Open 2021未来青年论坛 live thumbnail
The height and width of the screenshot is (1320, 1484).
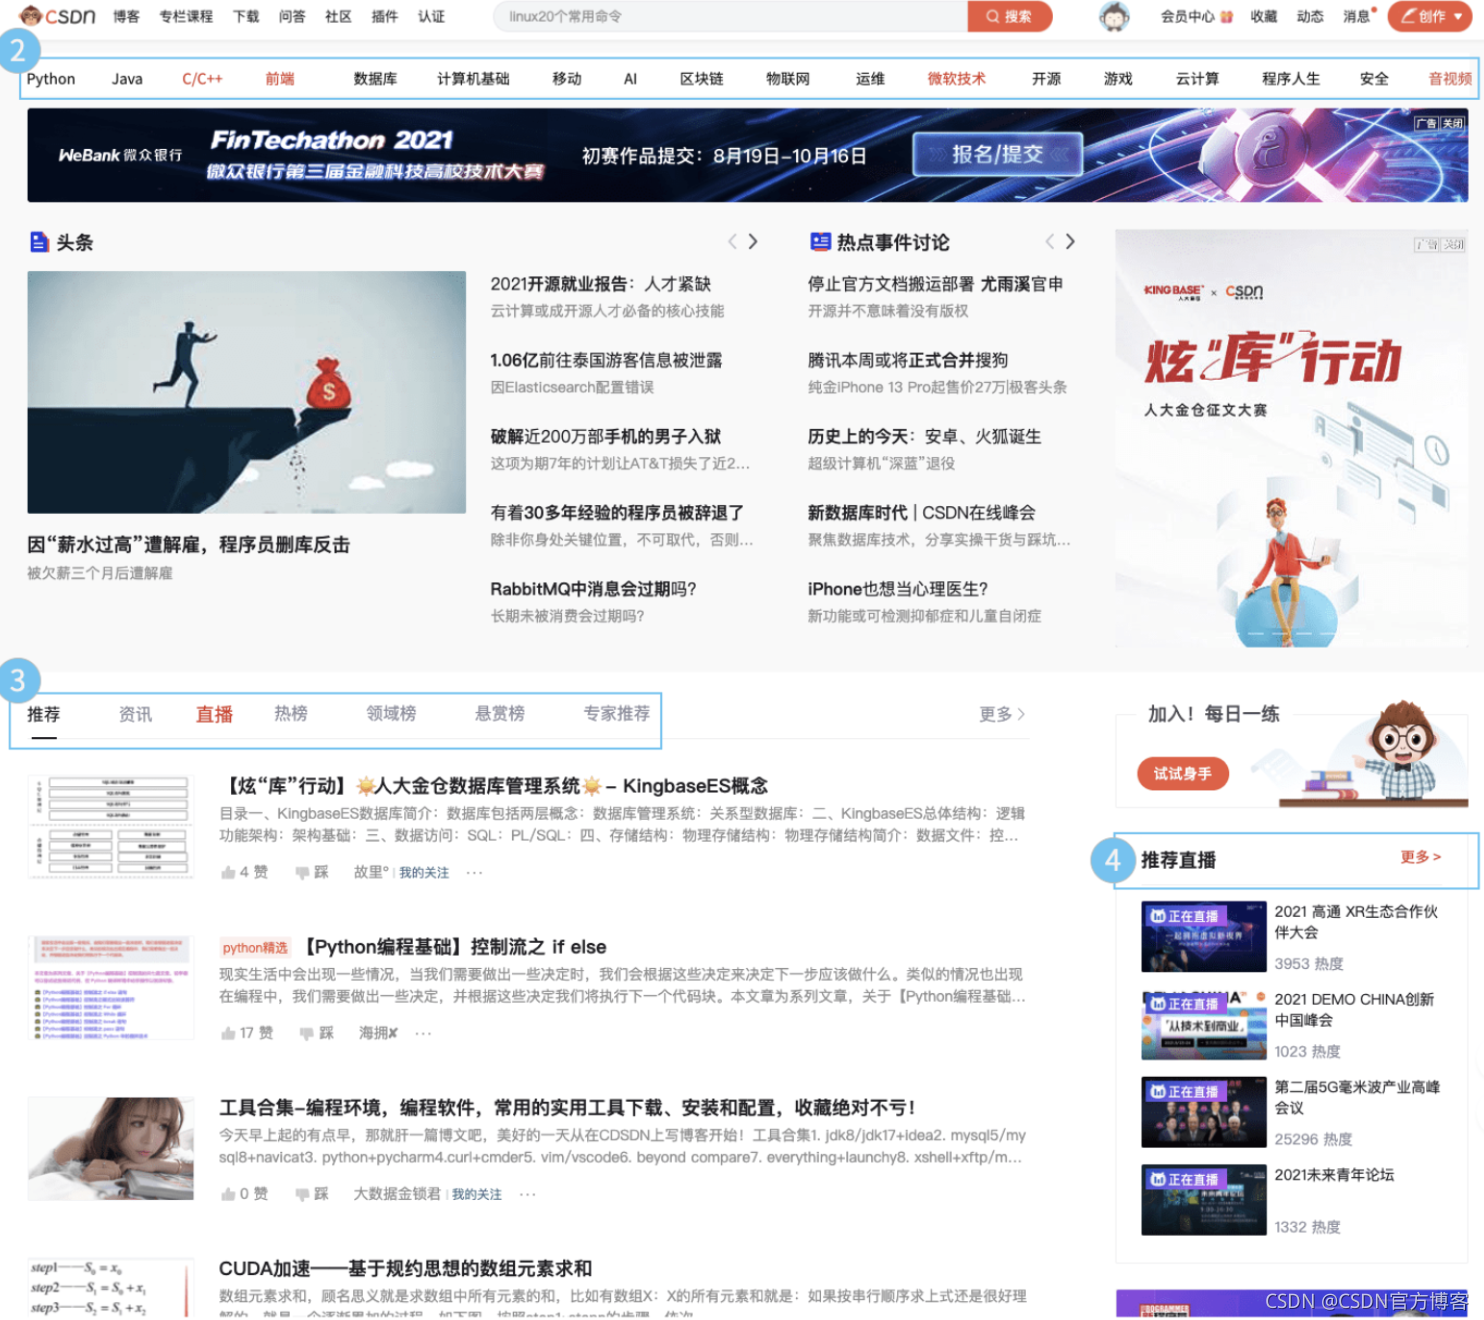click(x=1204, y=1199)
